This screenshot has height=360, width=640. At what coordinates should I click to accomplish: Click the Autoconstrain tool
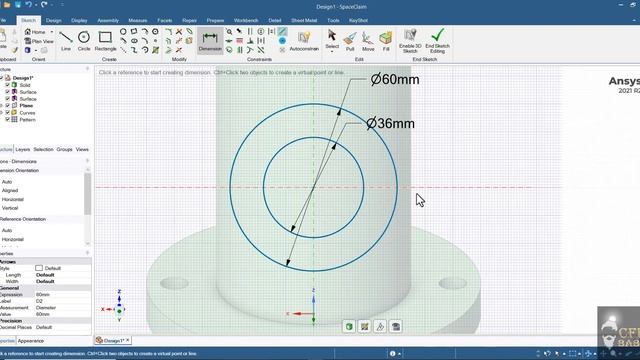(x=304, y=41)
